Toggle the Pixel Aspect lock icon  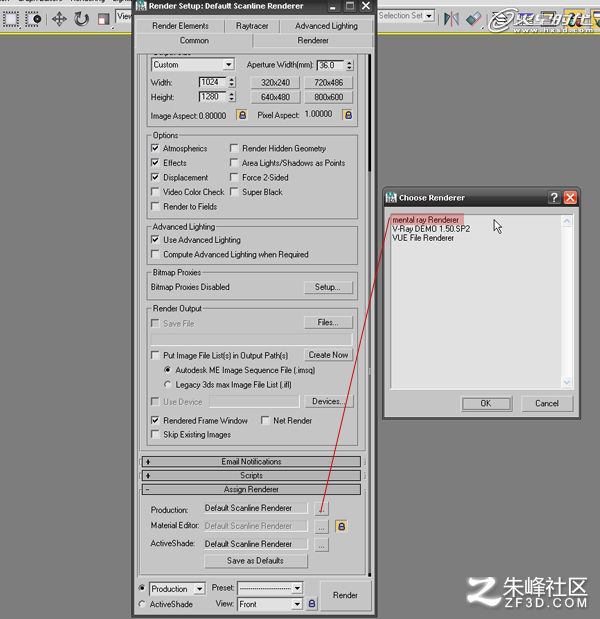coord(347,115)
